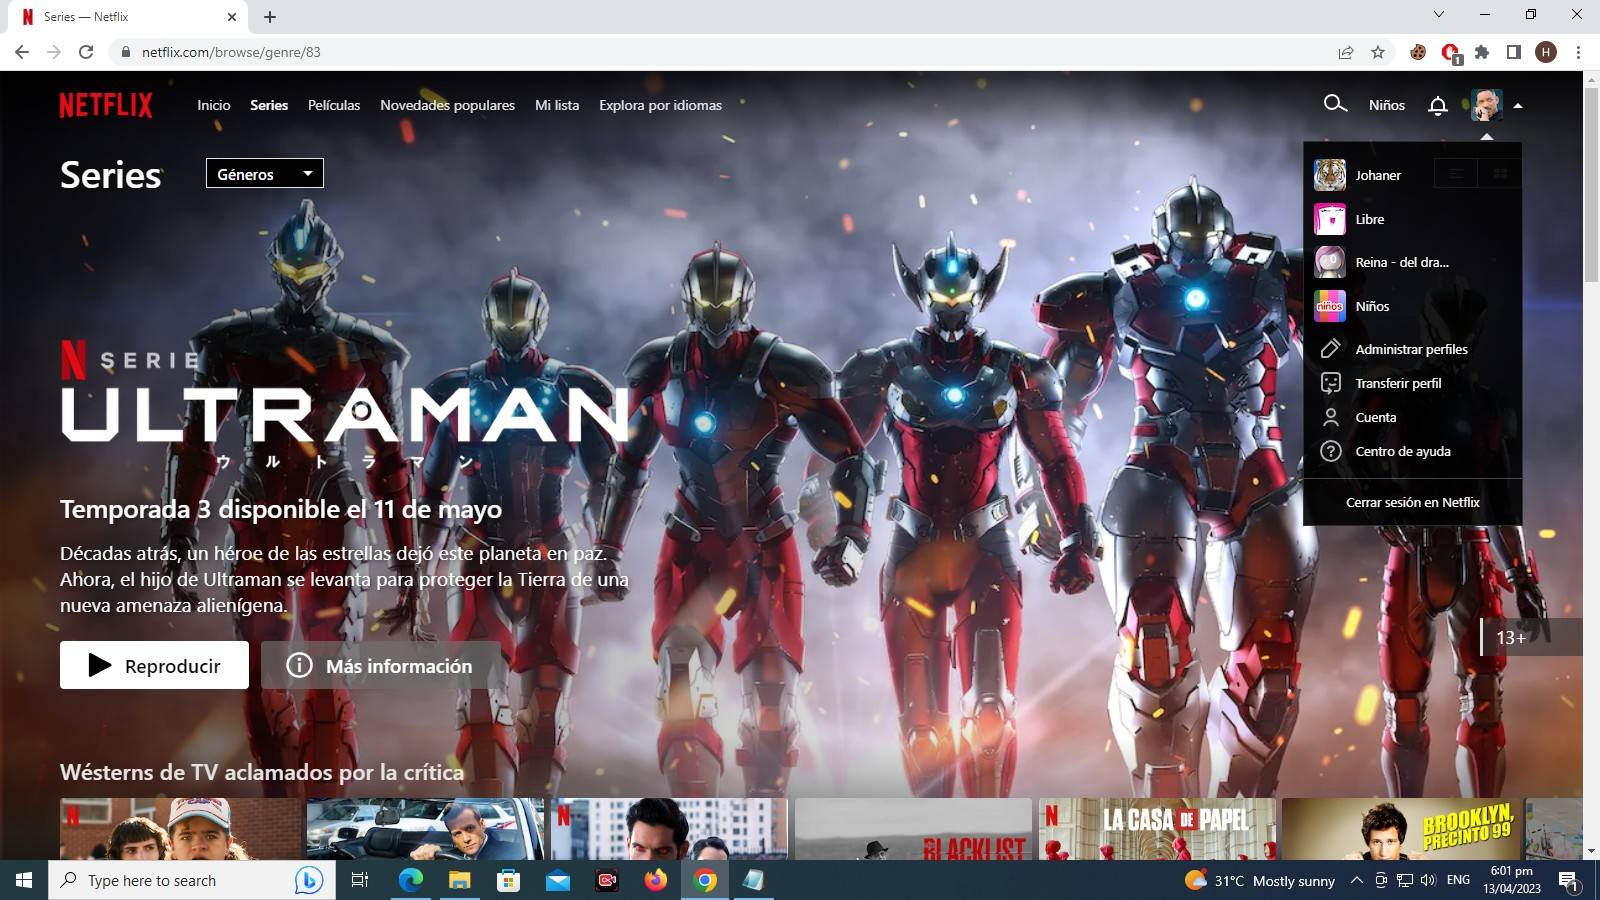Open Novedades populares
The height and width of the screenshot is (900, 1600).
pos(447,105)
